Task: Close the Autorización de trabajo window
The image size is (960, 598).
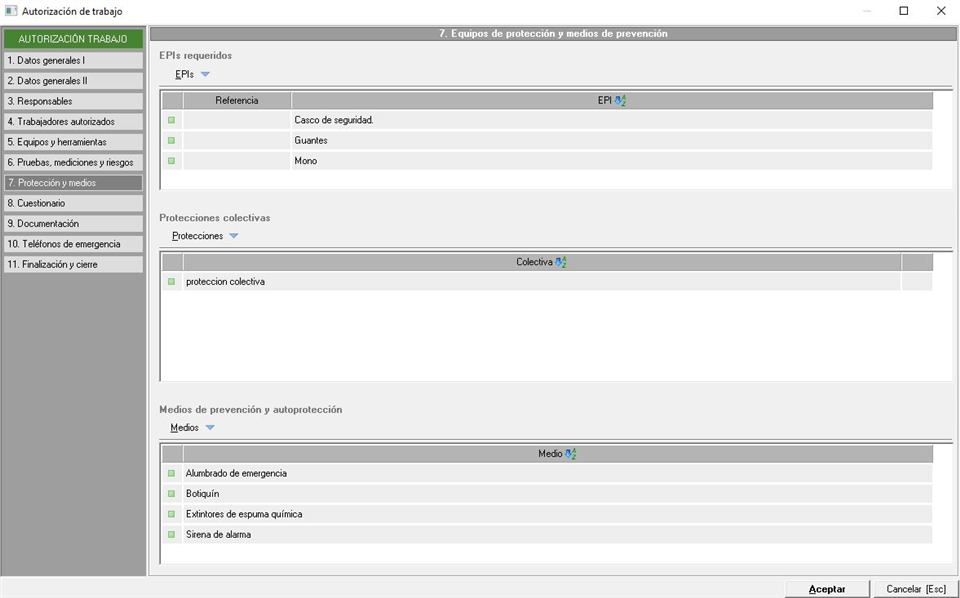Action: (x=941, y=11)
